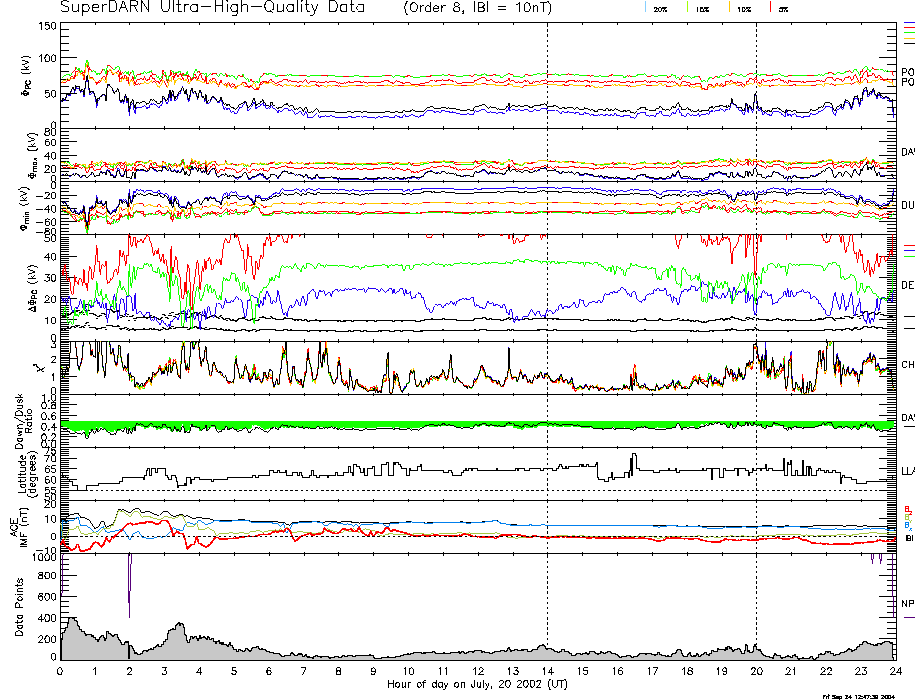Select hour 20 label on the time axis
The image size is (915, 700).
(756, 671)
